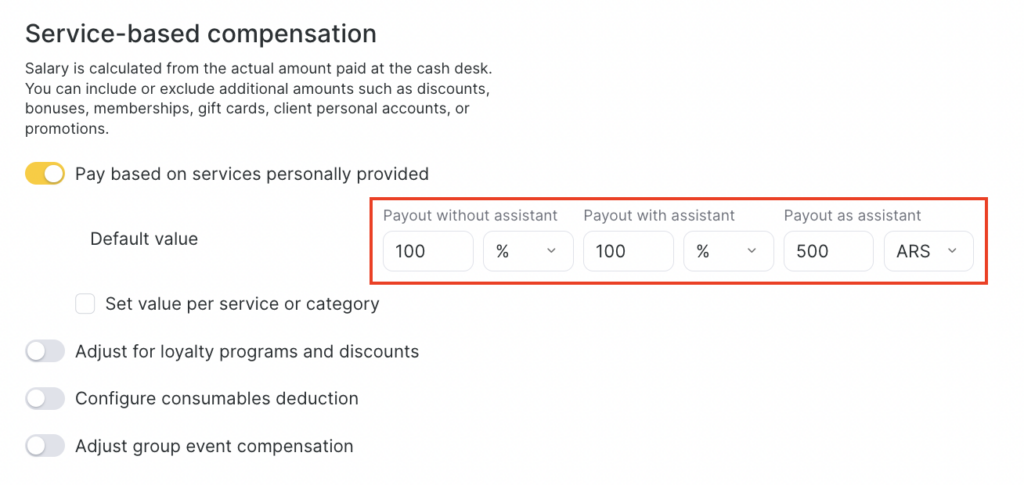The width and height of the screenshot is (1024, 485).
Task: Click the 'Adjust group event compensation' label text
Action: click(x=214, y=446)
